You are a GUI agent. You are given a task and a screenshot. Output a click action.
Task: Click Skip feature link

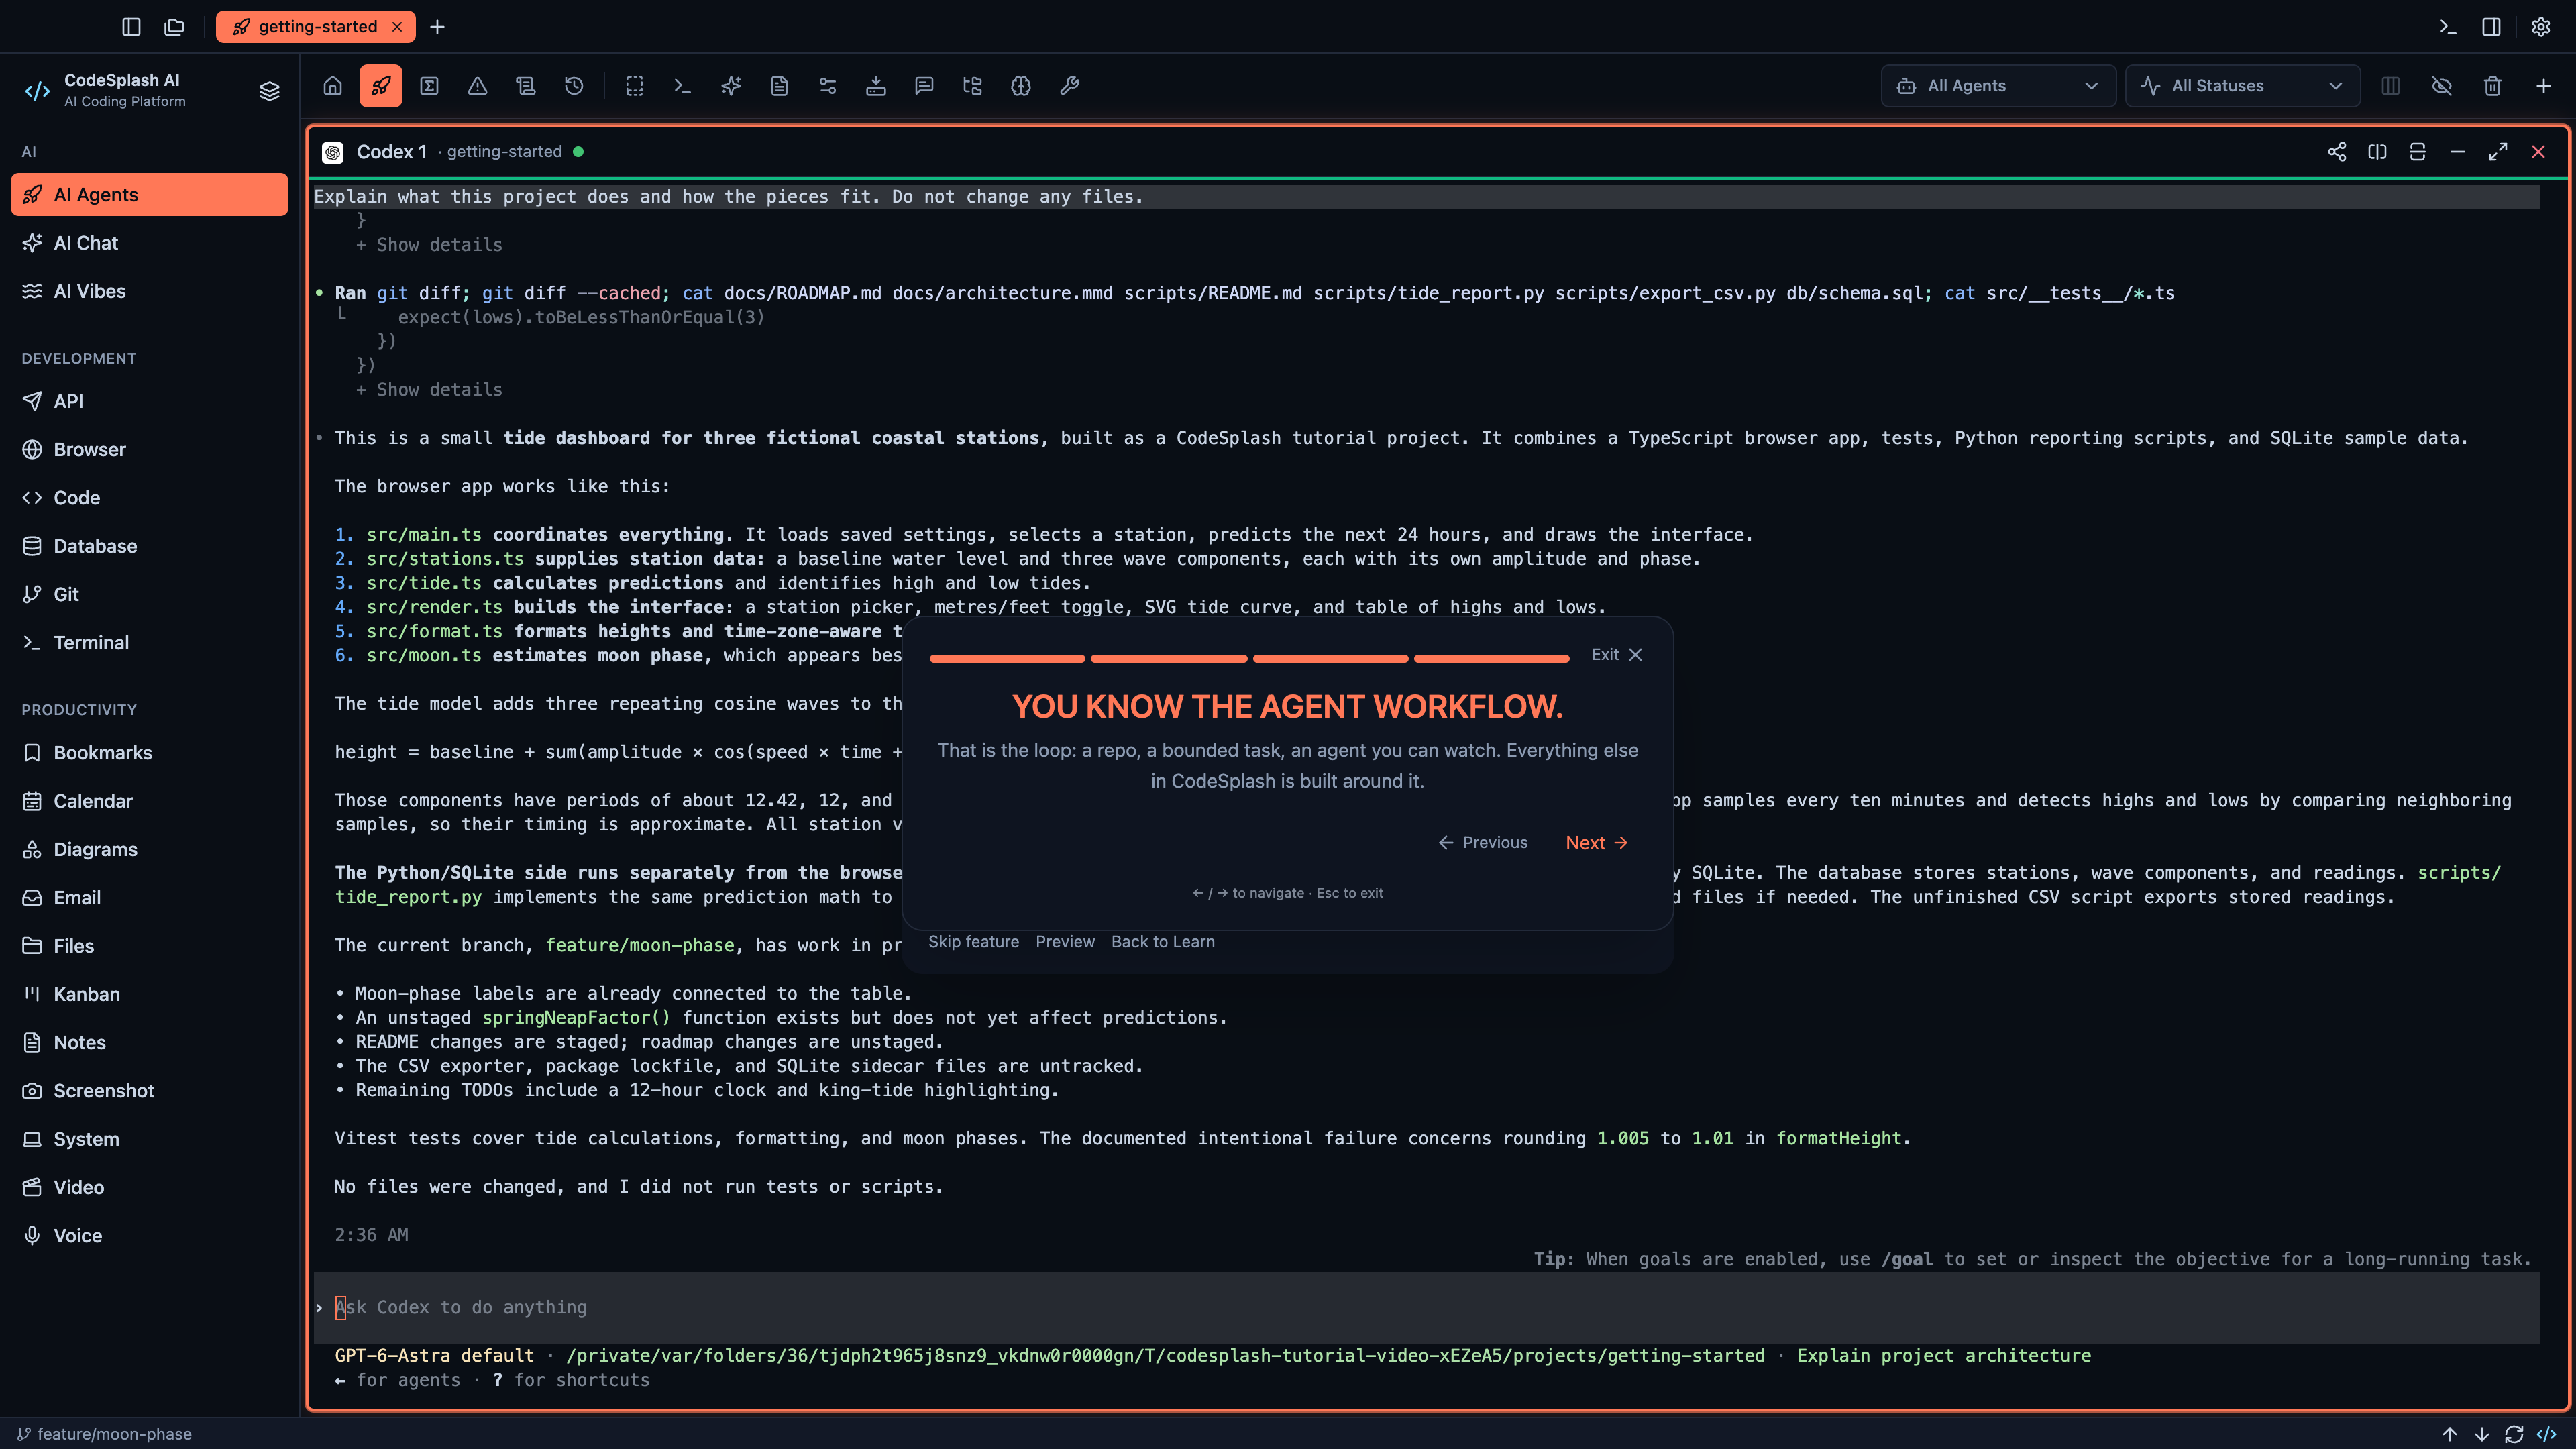click(973, 942)
